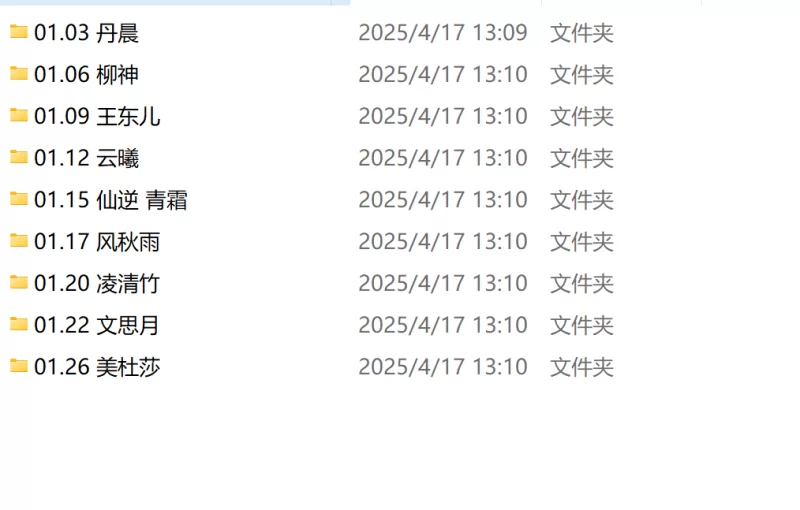
Task: Click the folder icon for 01.03 丹晨
Action: [x=19, y=32]
